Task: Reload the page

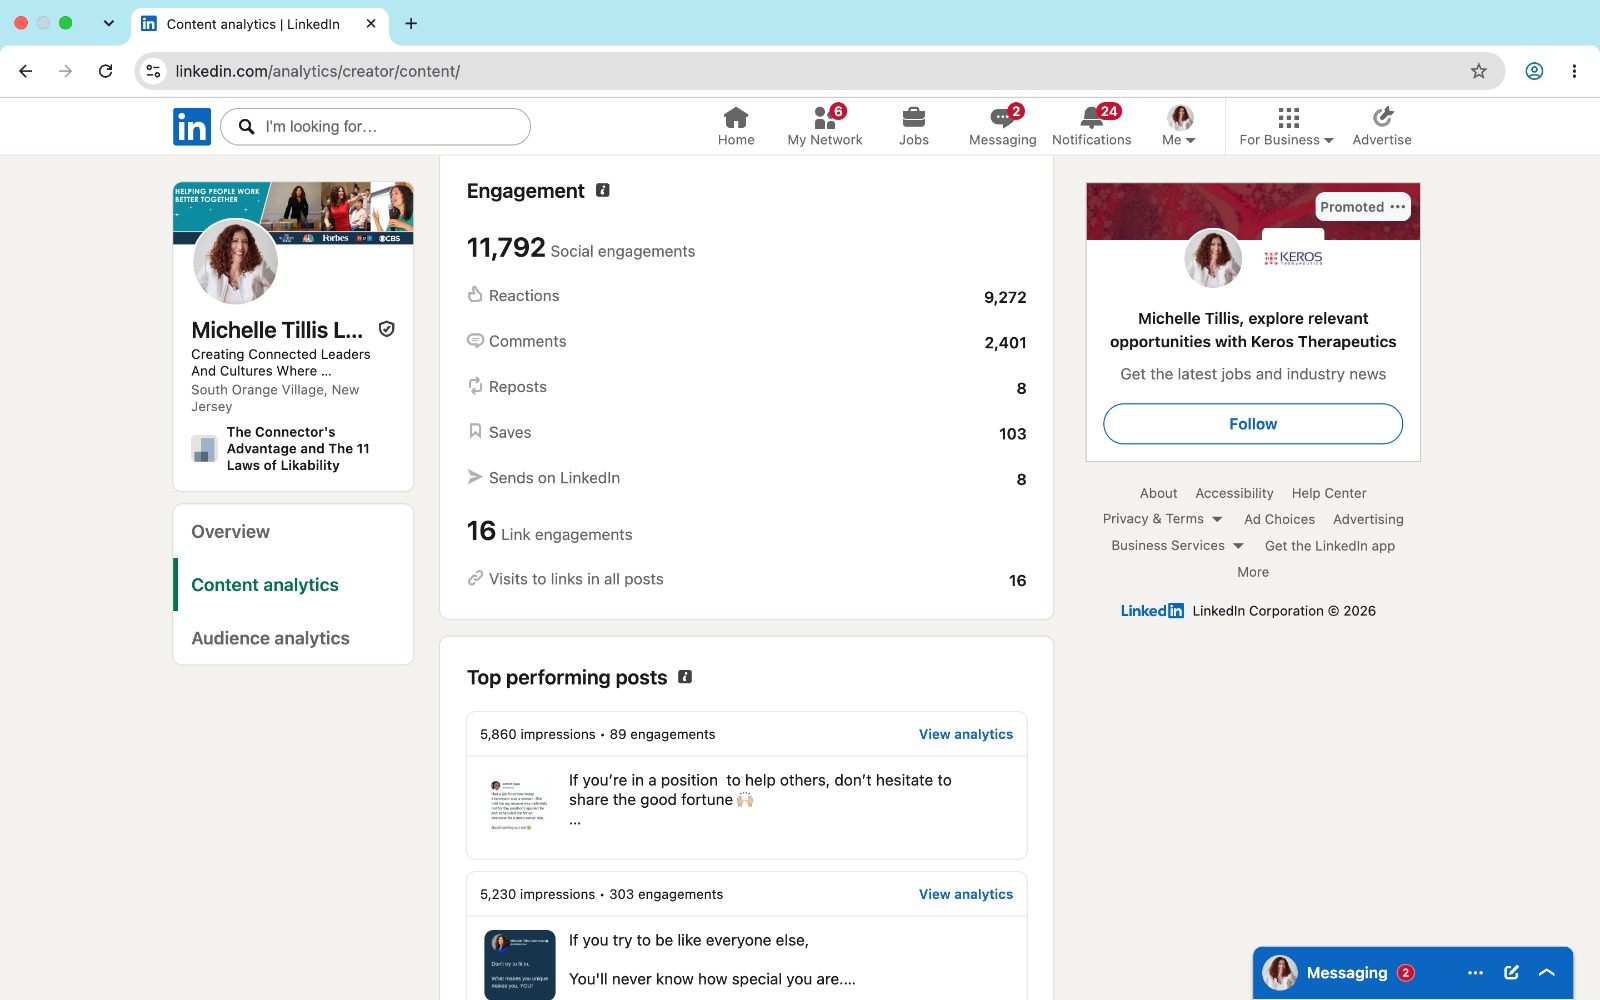Action: (x=105, y=71)
